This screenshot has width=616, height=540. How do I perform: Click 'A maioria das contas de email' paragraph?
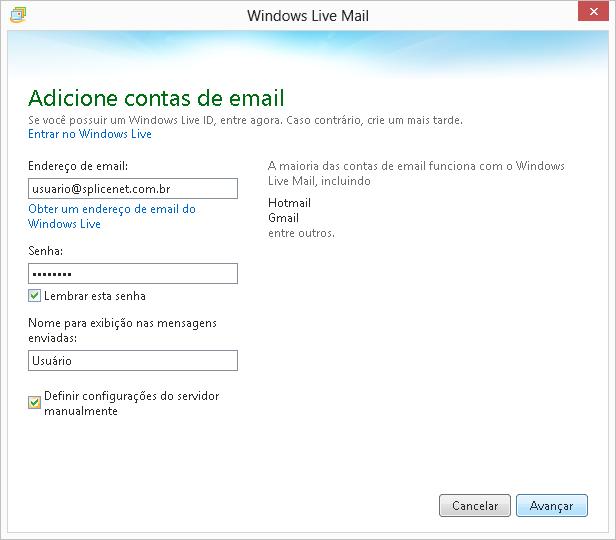pyautogui.click(x=416, y=173)
